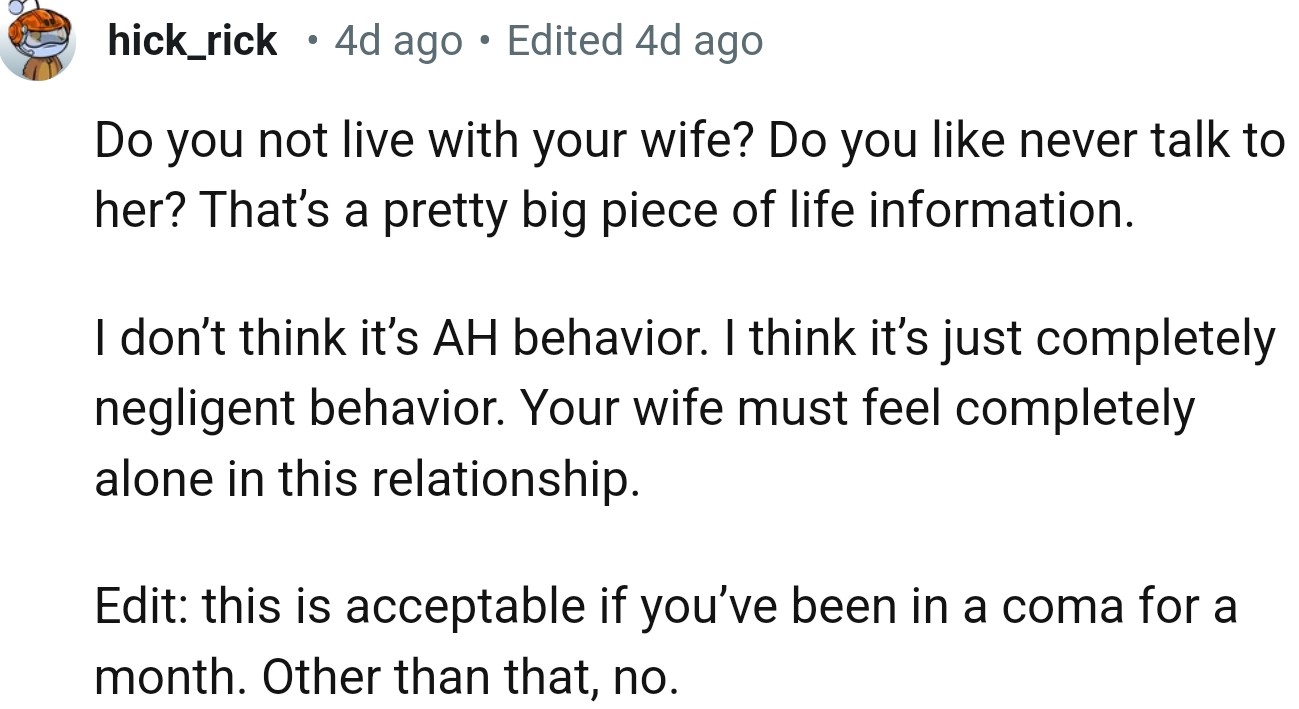Viewport: 1299px width, 709px height.
Task: Click the line "month. Other than that, no."
Action: tap(386, 677)
